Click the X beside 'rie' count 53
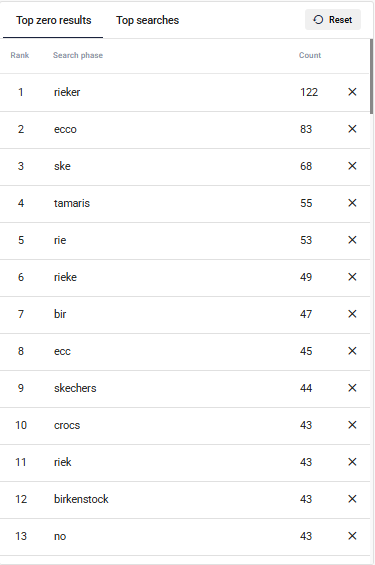Screen dimensions: 375x565 pyautogui.click(x=352, y=240)
